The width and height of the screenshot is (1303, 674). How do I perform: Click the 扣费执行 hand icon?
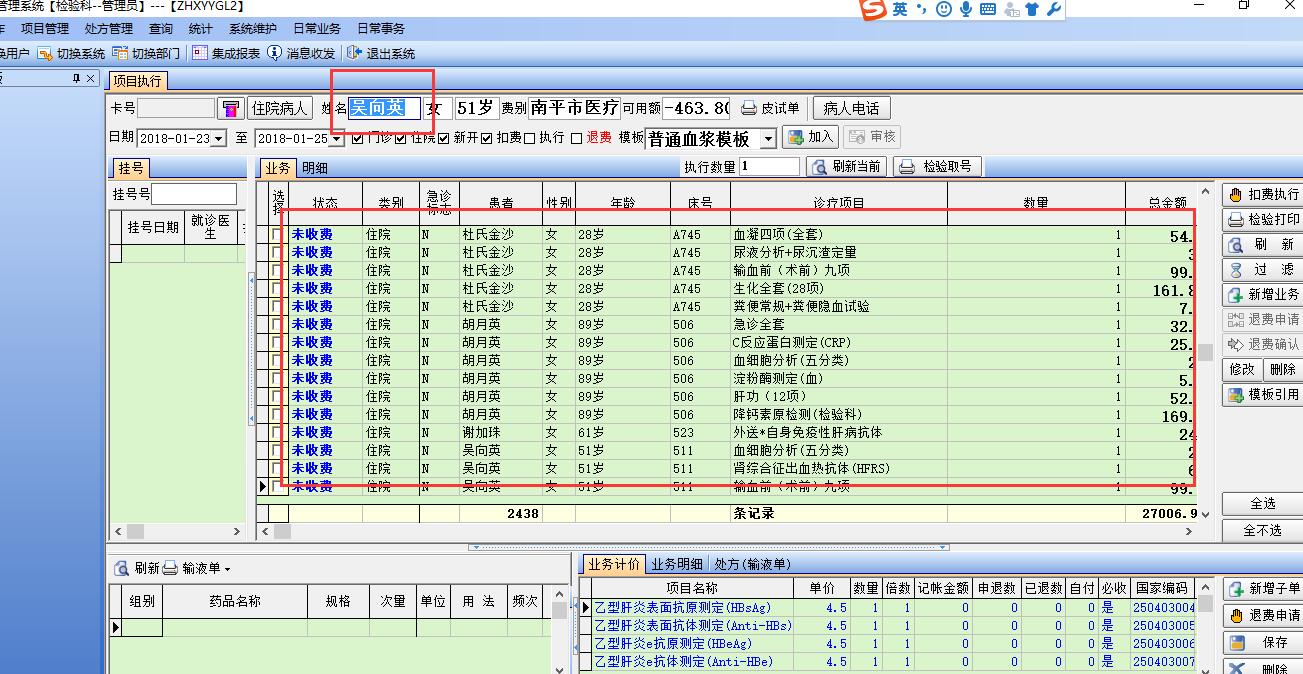pyautogui.click(x=1235, y=194)
